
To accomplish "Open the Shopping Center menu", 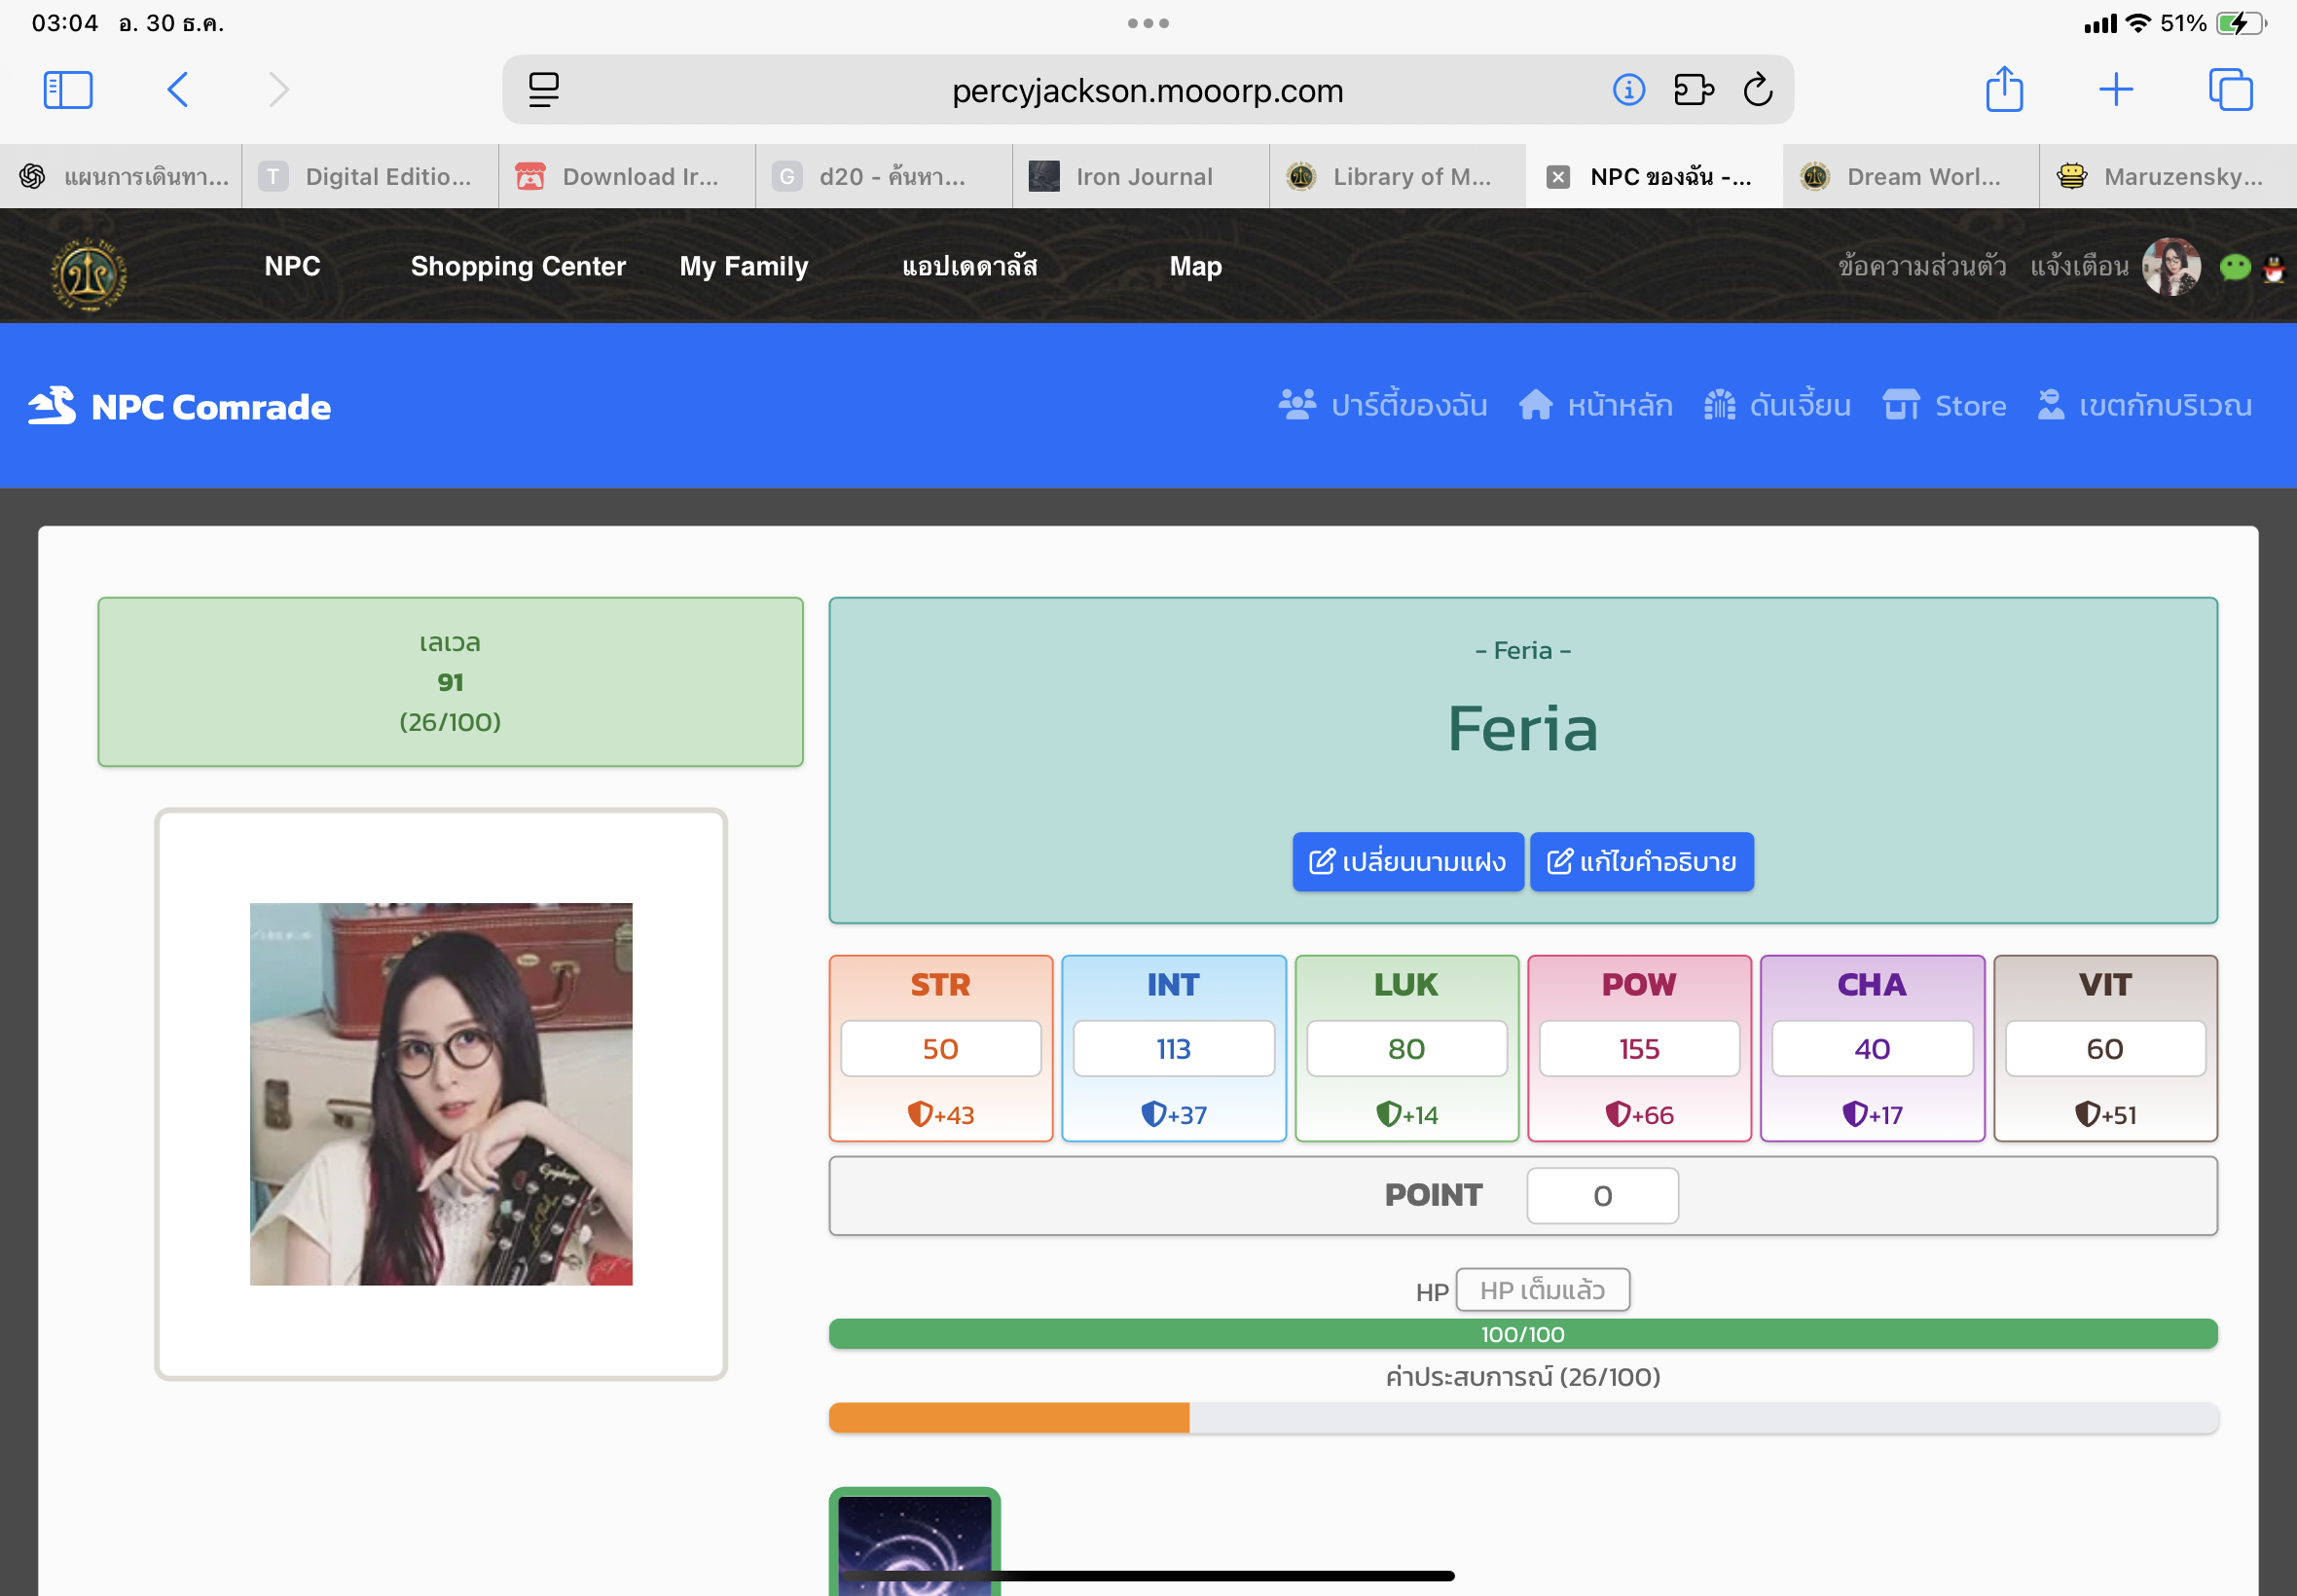I will pos(518,266).
